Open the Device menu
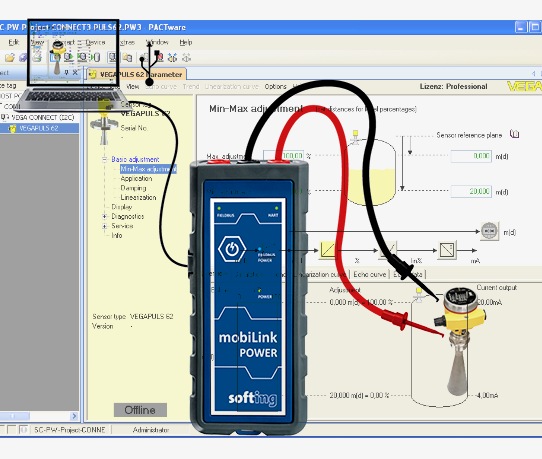Screen dimensions: 542x459 click(x=95, y=42)
